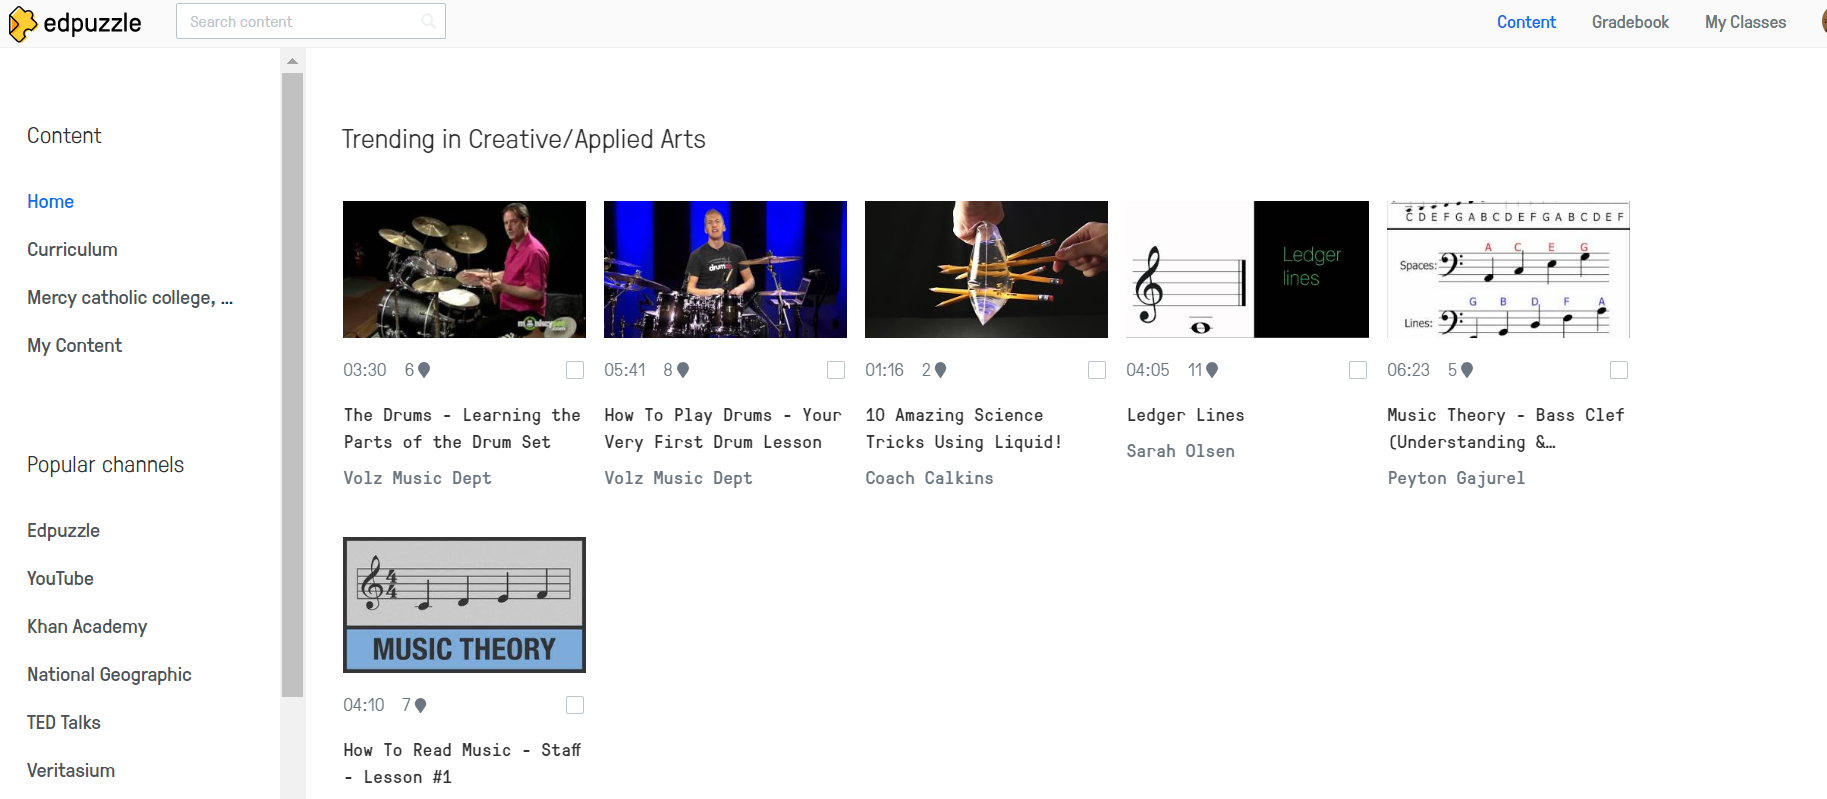
Task: Click title The Drums - Learning the Parts
Action: click(462, 428)
